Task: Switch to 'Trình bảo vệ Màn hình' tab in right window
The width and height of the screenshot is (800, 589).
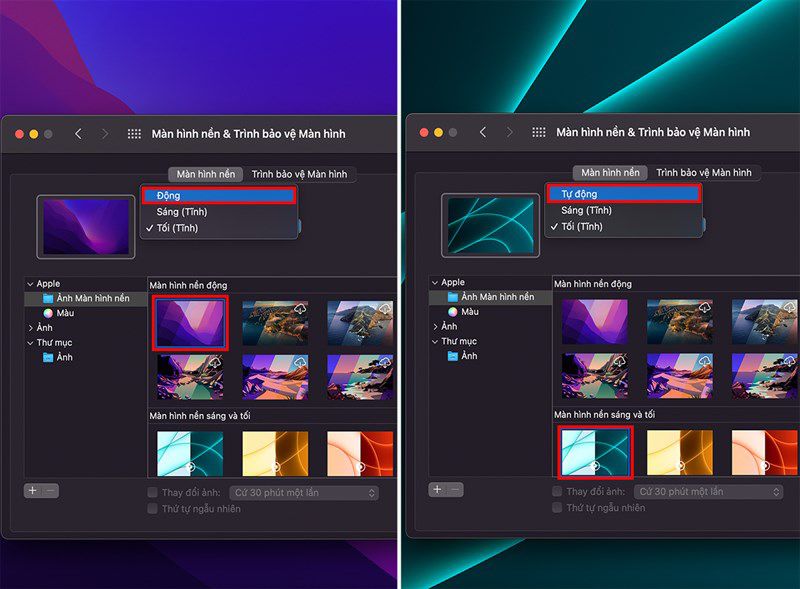Action: pos(704,173)
